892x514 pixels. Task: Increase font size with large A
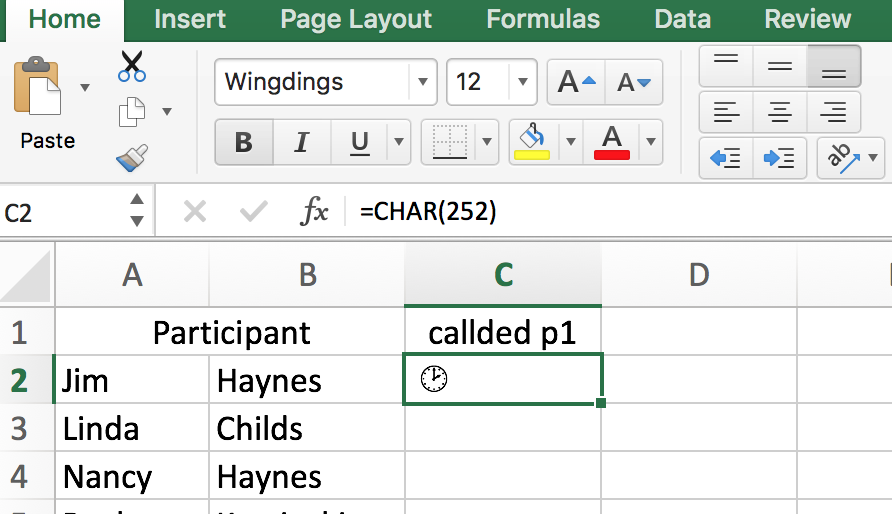[x=576, y=82]
